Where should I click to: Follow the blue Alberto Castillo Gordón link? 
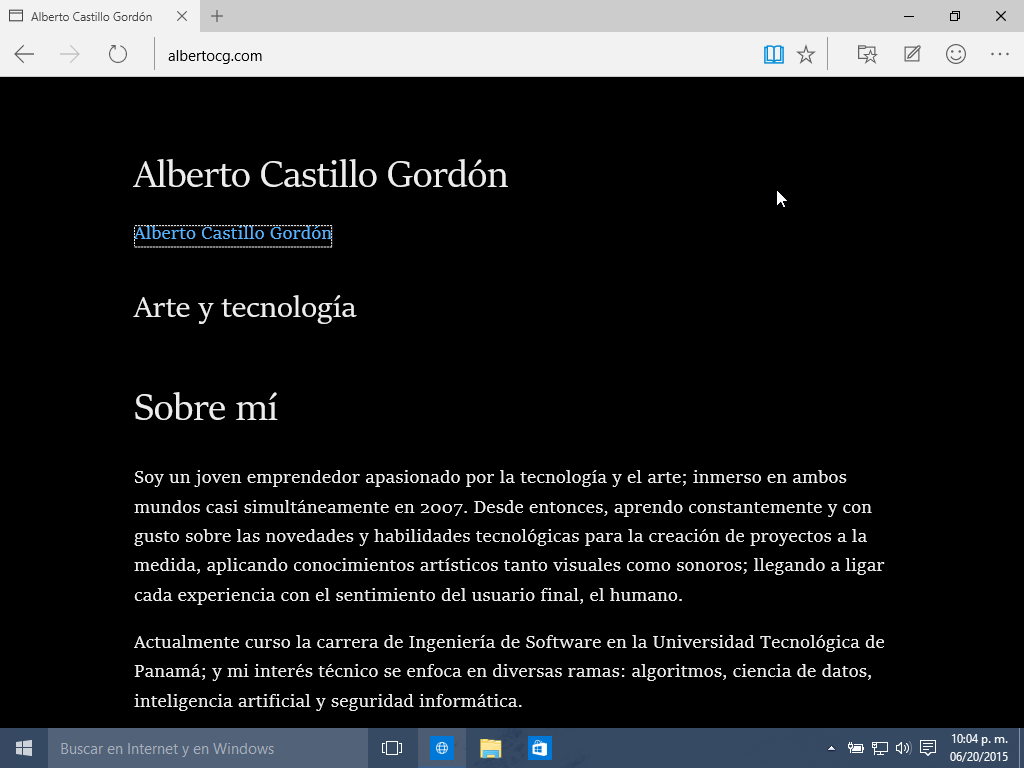click(x=232, y=234)
